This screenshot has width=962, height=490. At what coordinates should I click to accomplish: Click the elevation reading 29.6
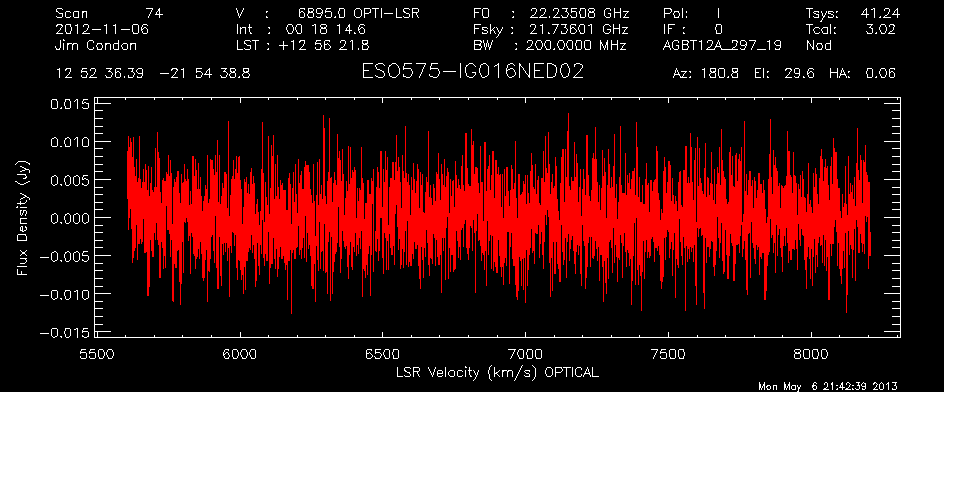pos(799,73)
